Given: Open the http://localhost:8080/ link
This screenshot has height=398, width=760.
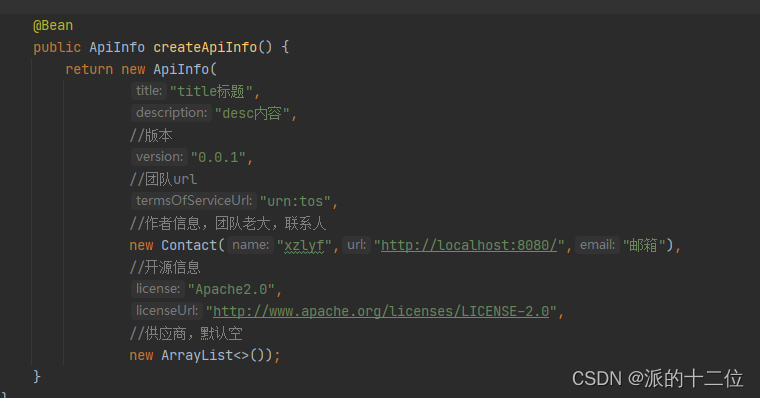Looking at the screenshot, I should (469, 245).
